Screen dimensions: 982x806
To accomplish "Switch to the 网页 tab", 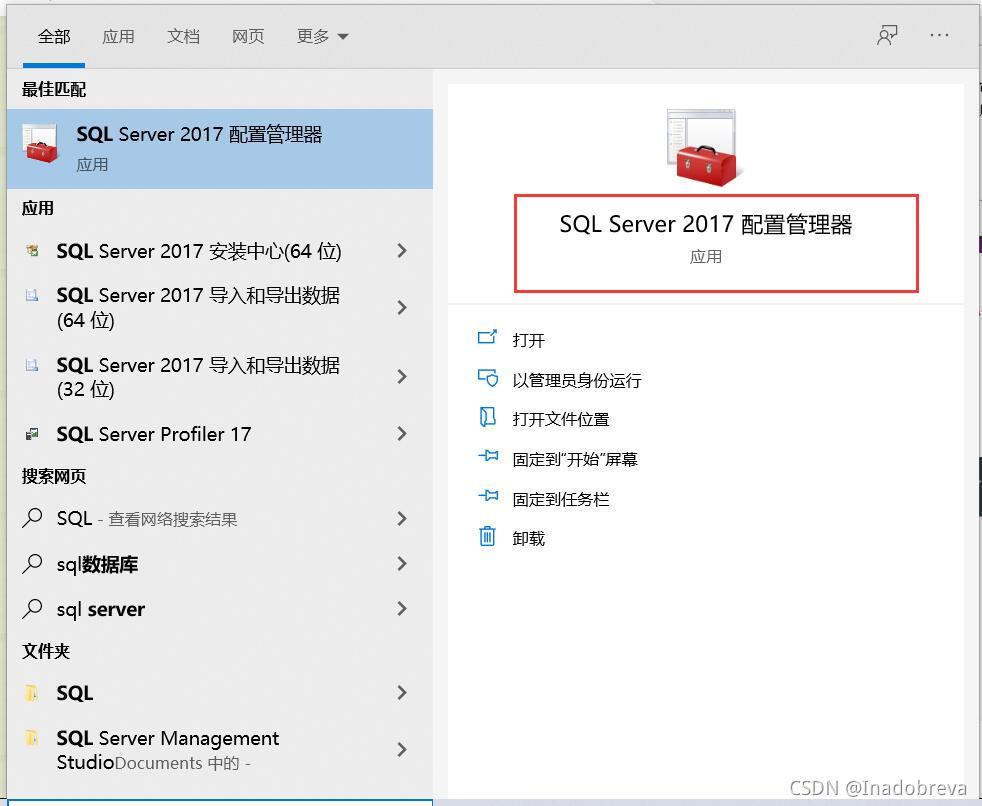I will click(x=248, y=36).
